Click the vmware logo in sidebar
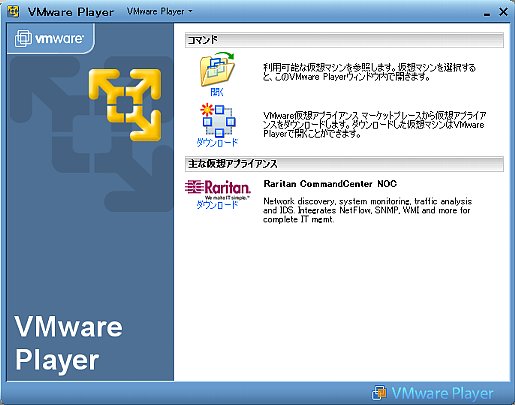This screenshot has width=515, height=405. (49, 39)
